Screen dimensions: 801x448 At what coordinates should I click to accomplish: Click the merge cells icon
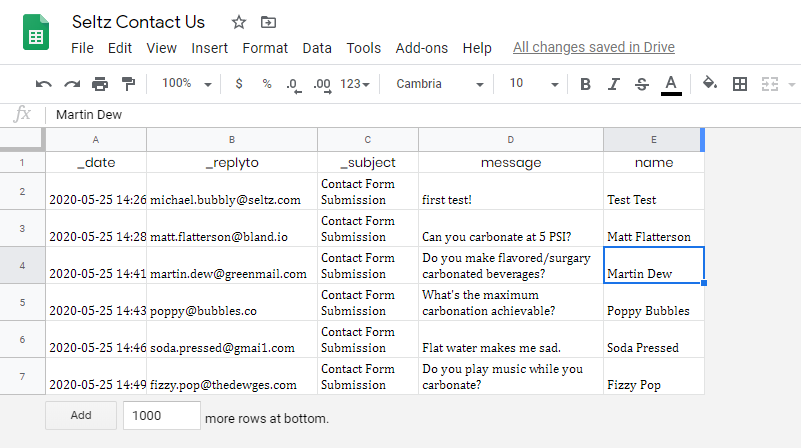(770, 84)
